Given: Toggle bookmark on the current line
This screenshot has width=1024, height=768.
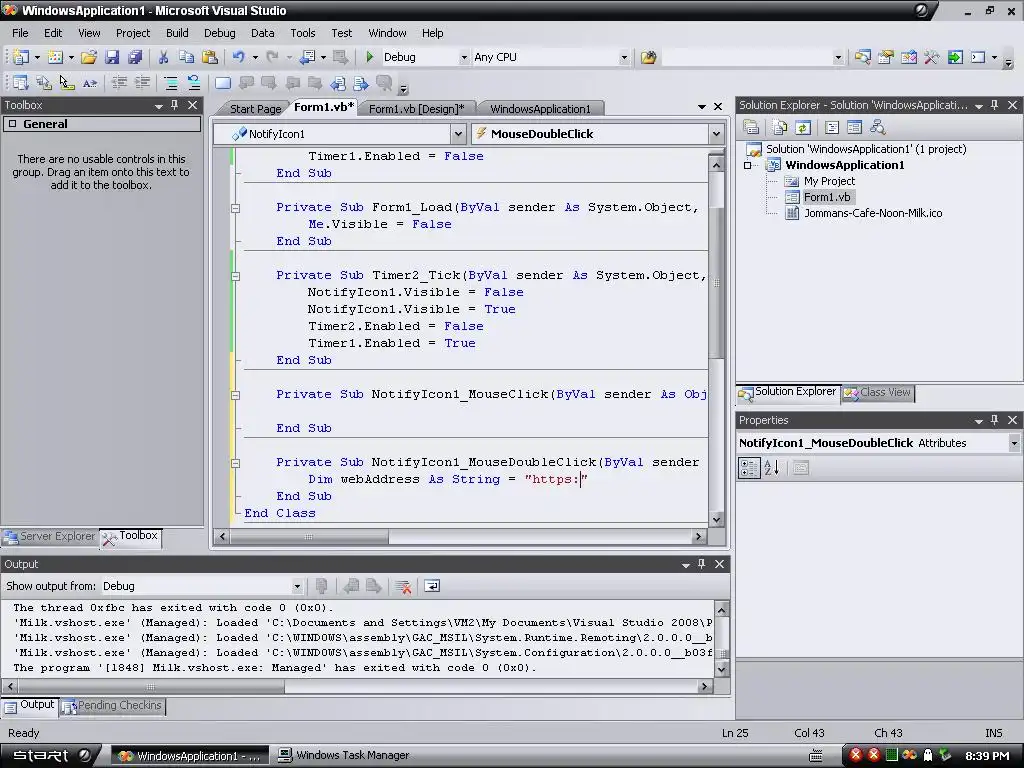Looking at the screenshot, I should point(223,83).
